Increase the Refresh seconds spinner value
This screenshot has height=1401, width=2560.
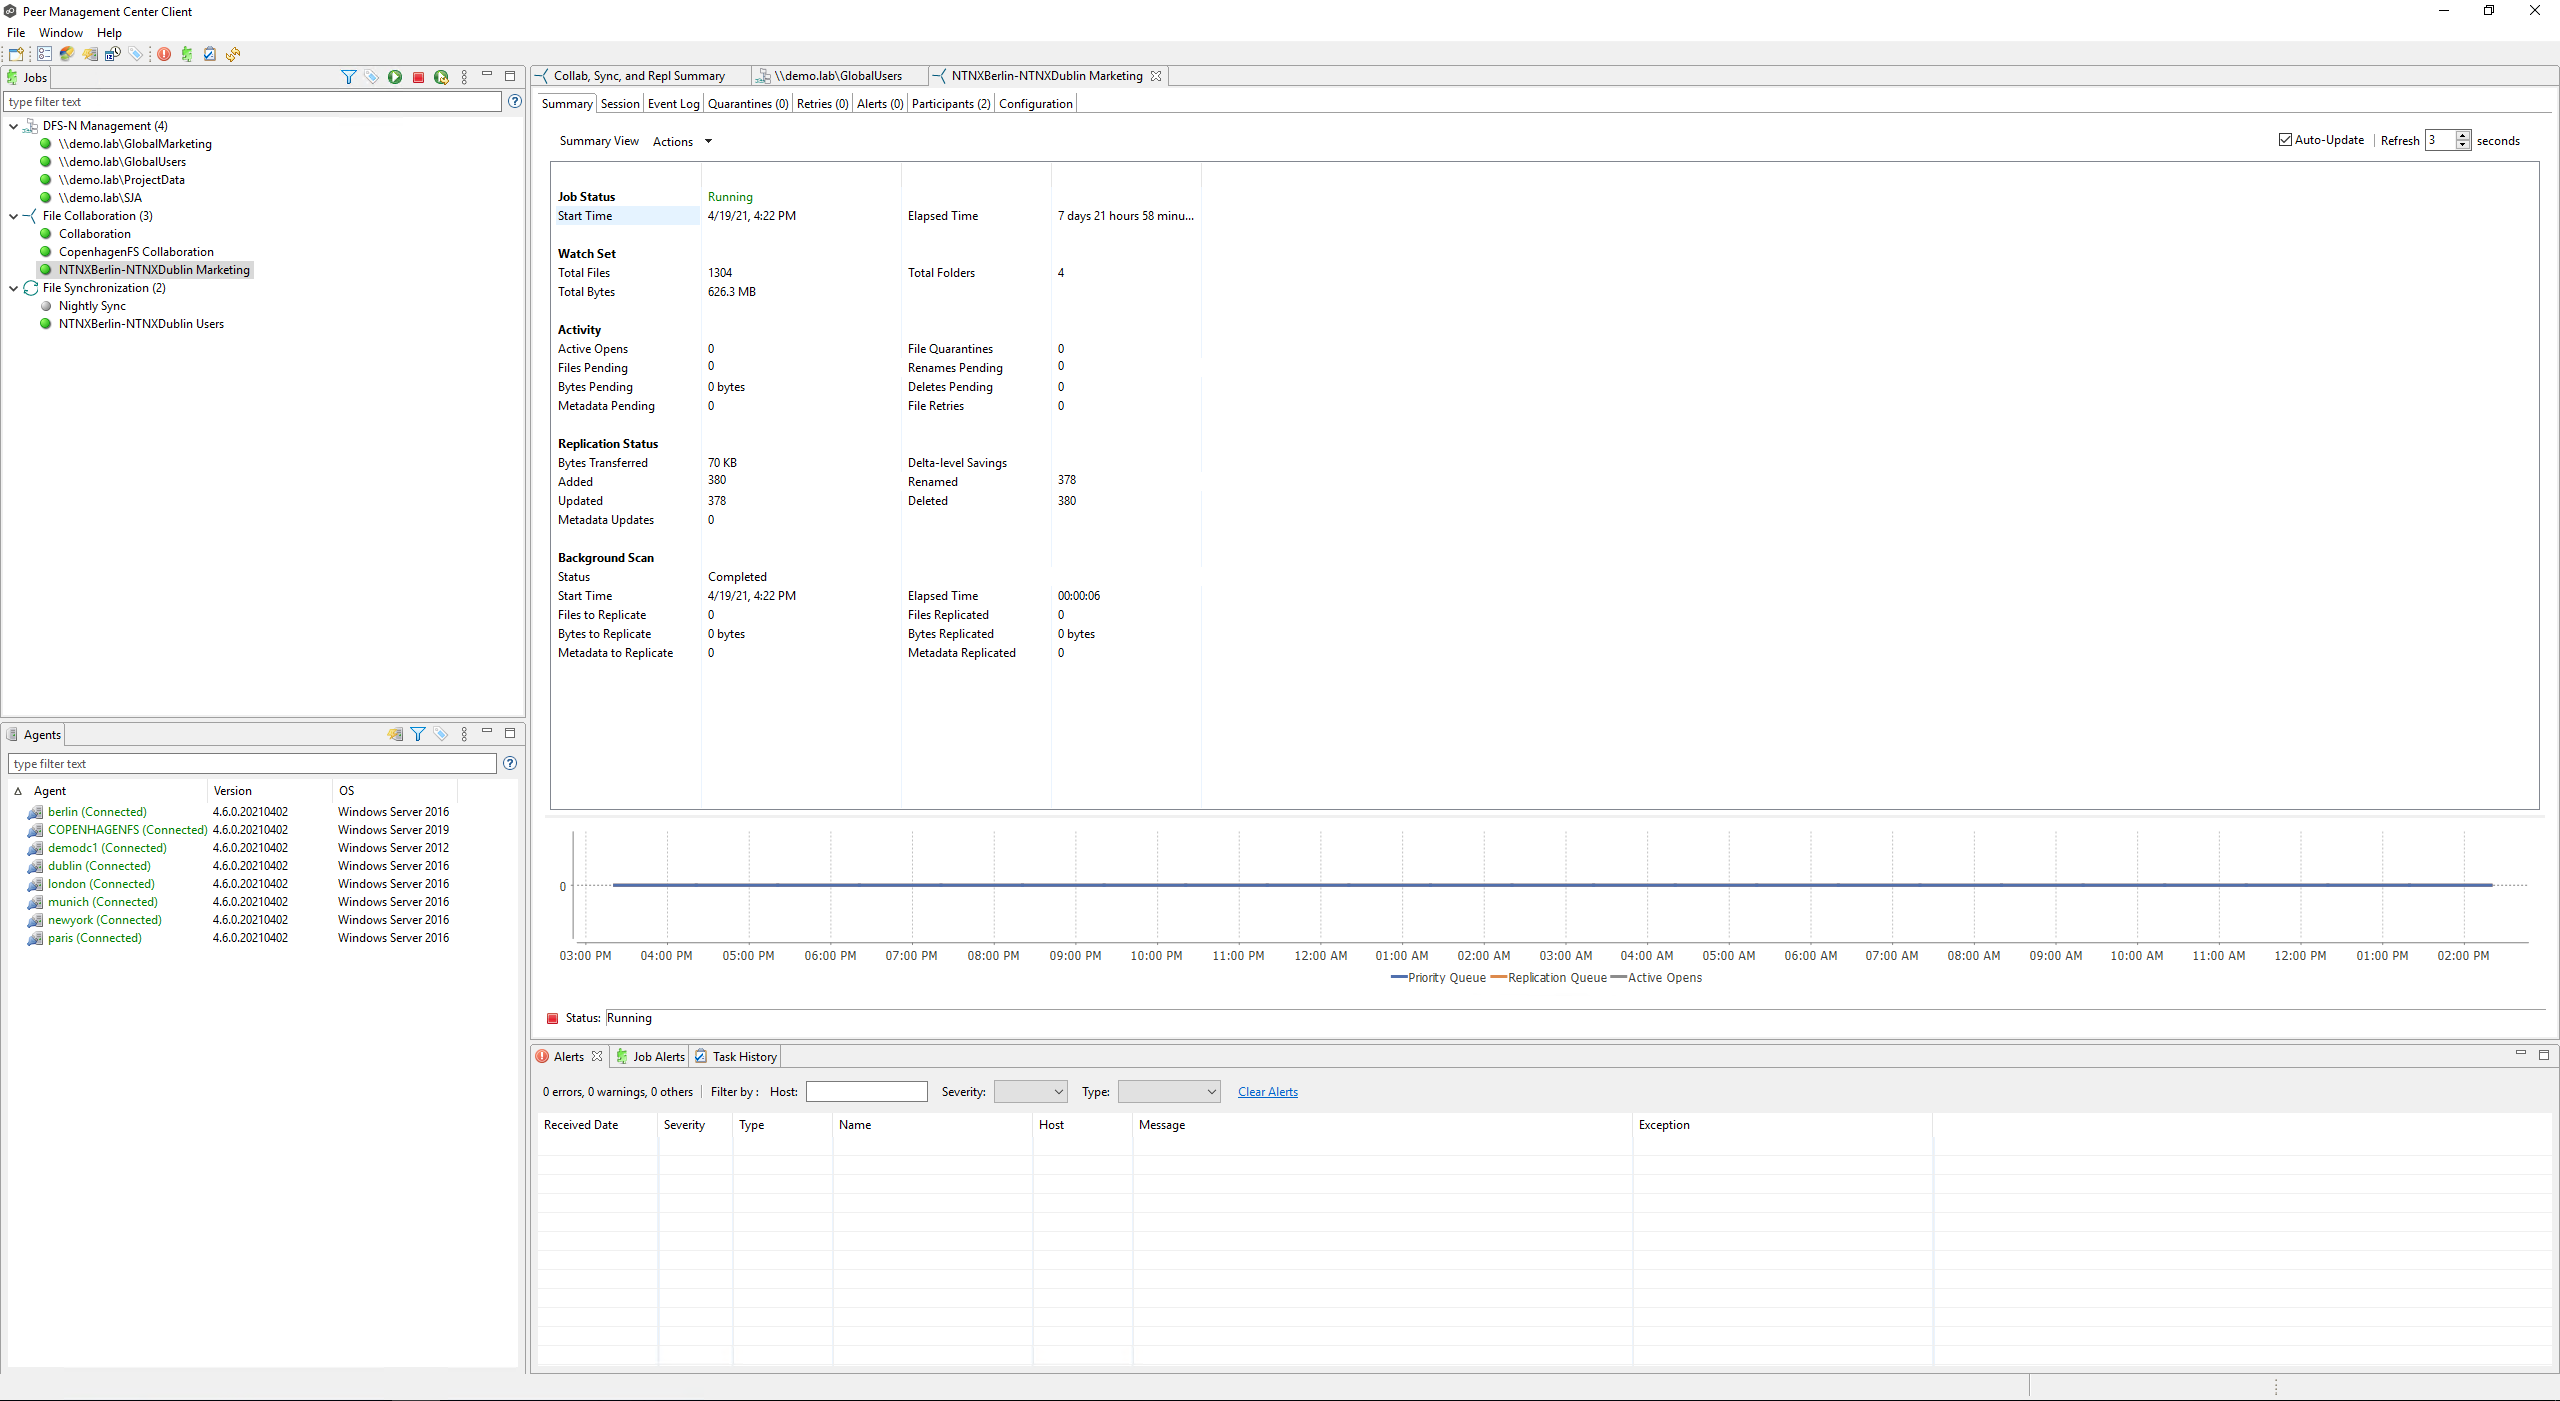pos(2463,135)
